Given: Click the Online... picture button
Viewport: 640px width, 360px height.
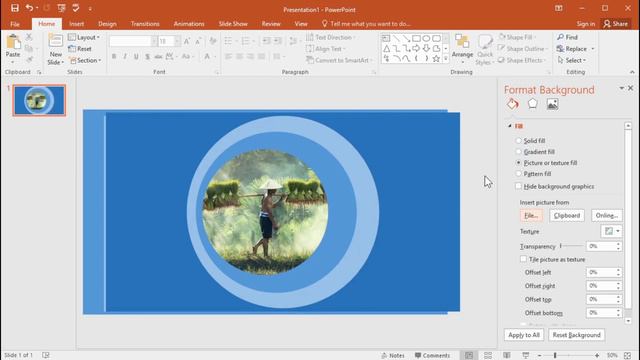Looking at the screenshot, I should [x=607, y=216].
